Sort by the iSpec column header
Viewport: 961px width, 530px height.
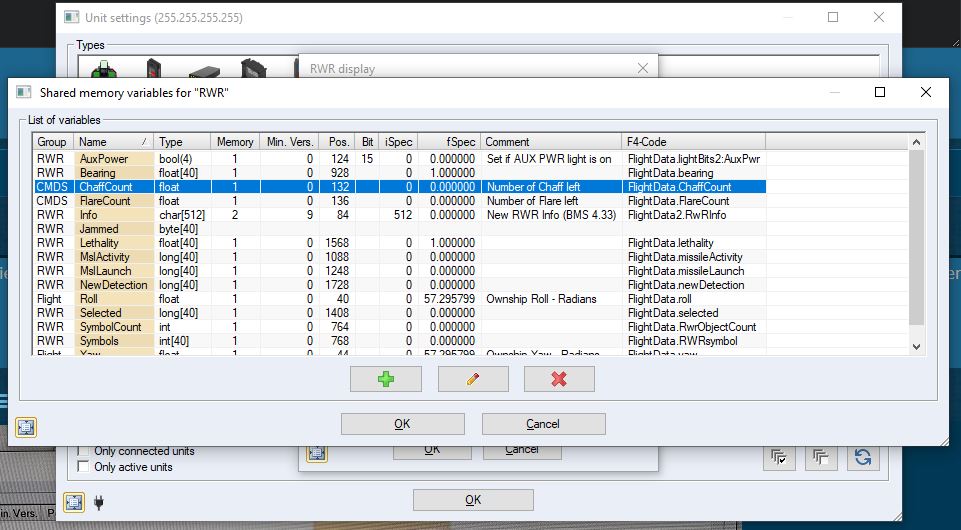(398, 142)
